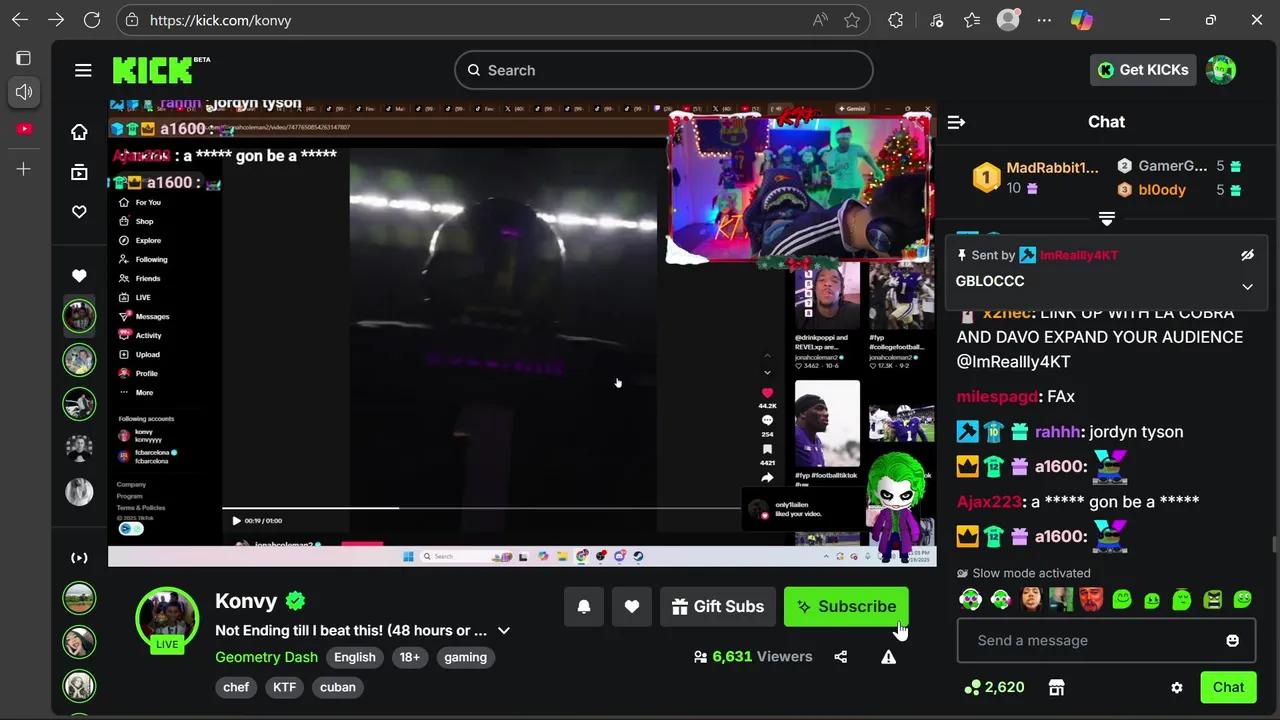1280x720 pixels.
Task: Click Konvy's verified badge checkmark
Action: point(295,601)
